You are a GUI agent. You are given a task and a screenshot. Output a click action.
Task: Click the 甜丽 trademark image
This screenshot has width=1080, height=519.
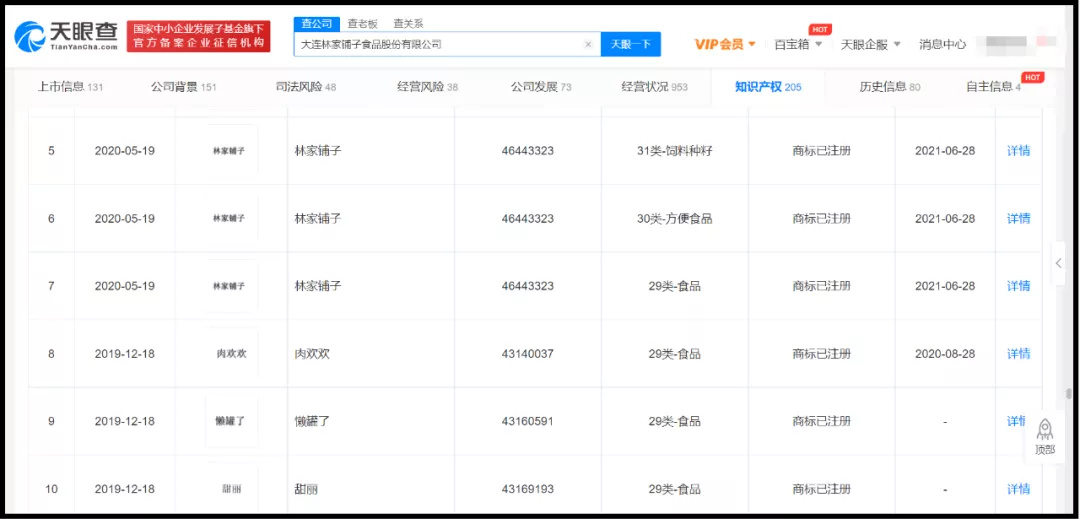tap(231, 489)
